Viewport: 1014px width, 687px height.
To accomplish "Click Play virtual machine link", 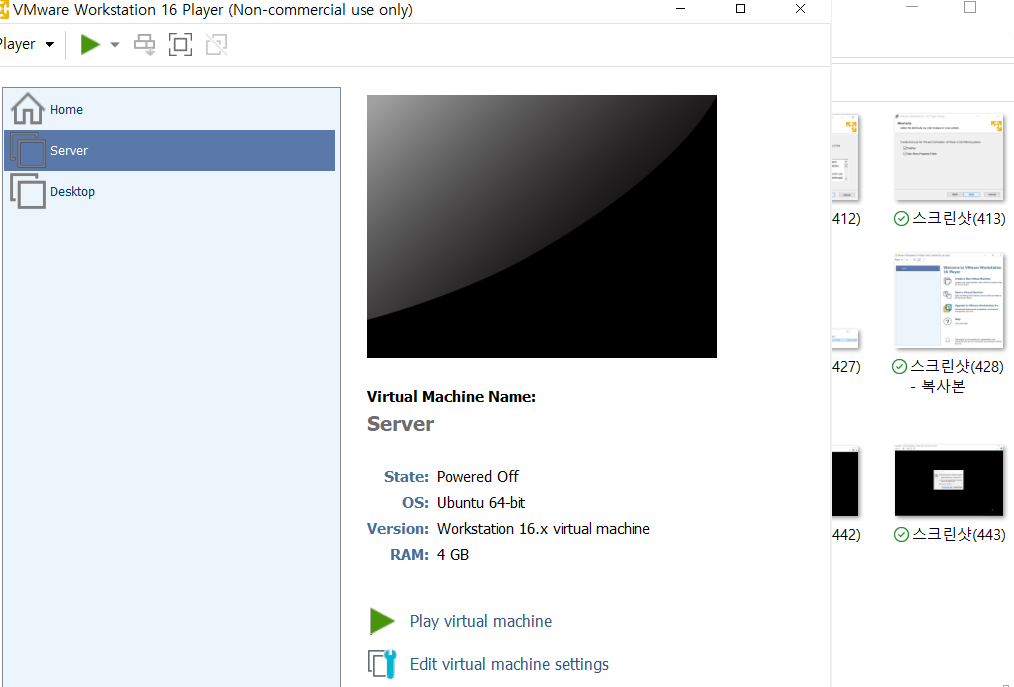I will click(x=480, y=621).
